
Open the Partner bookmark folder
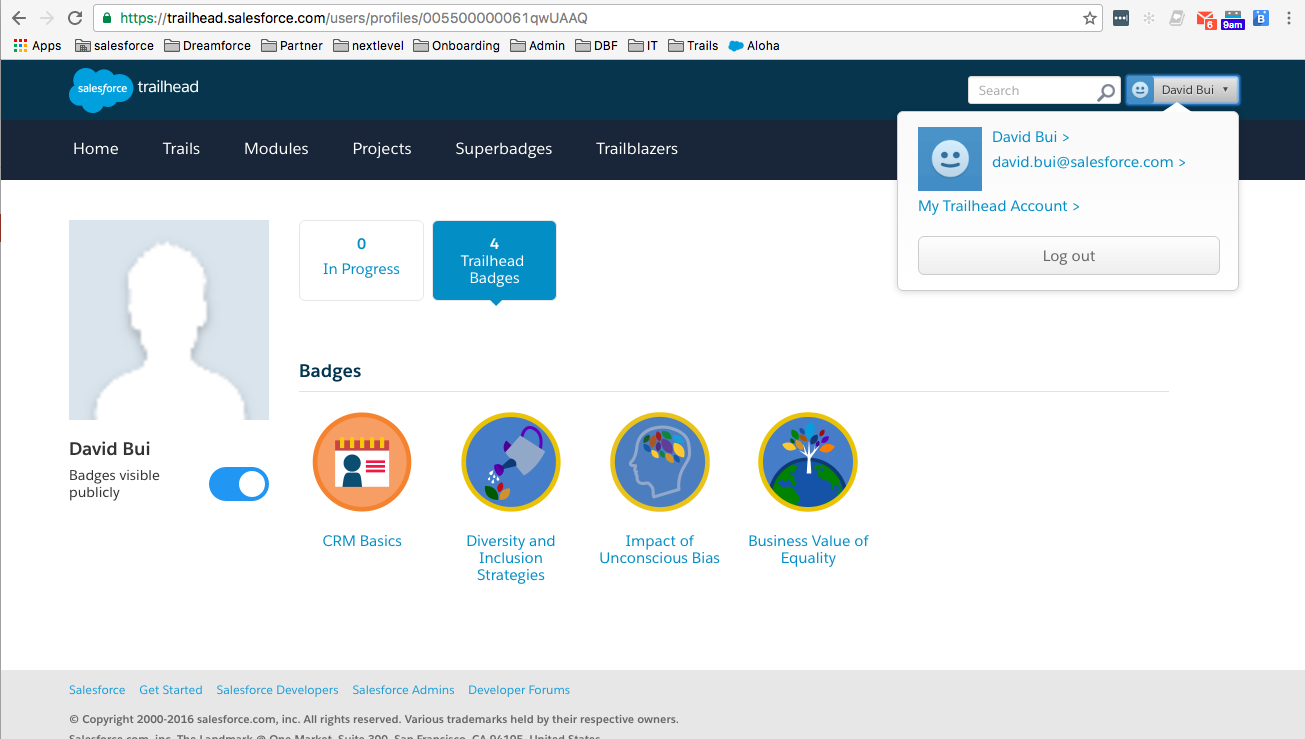[x=292, y=46]
